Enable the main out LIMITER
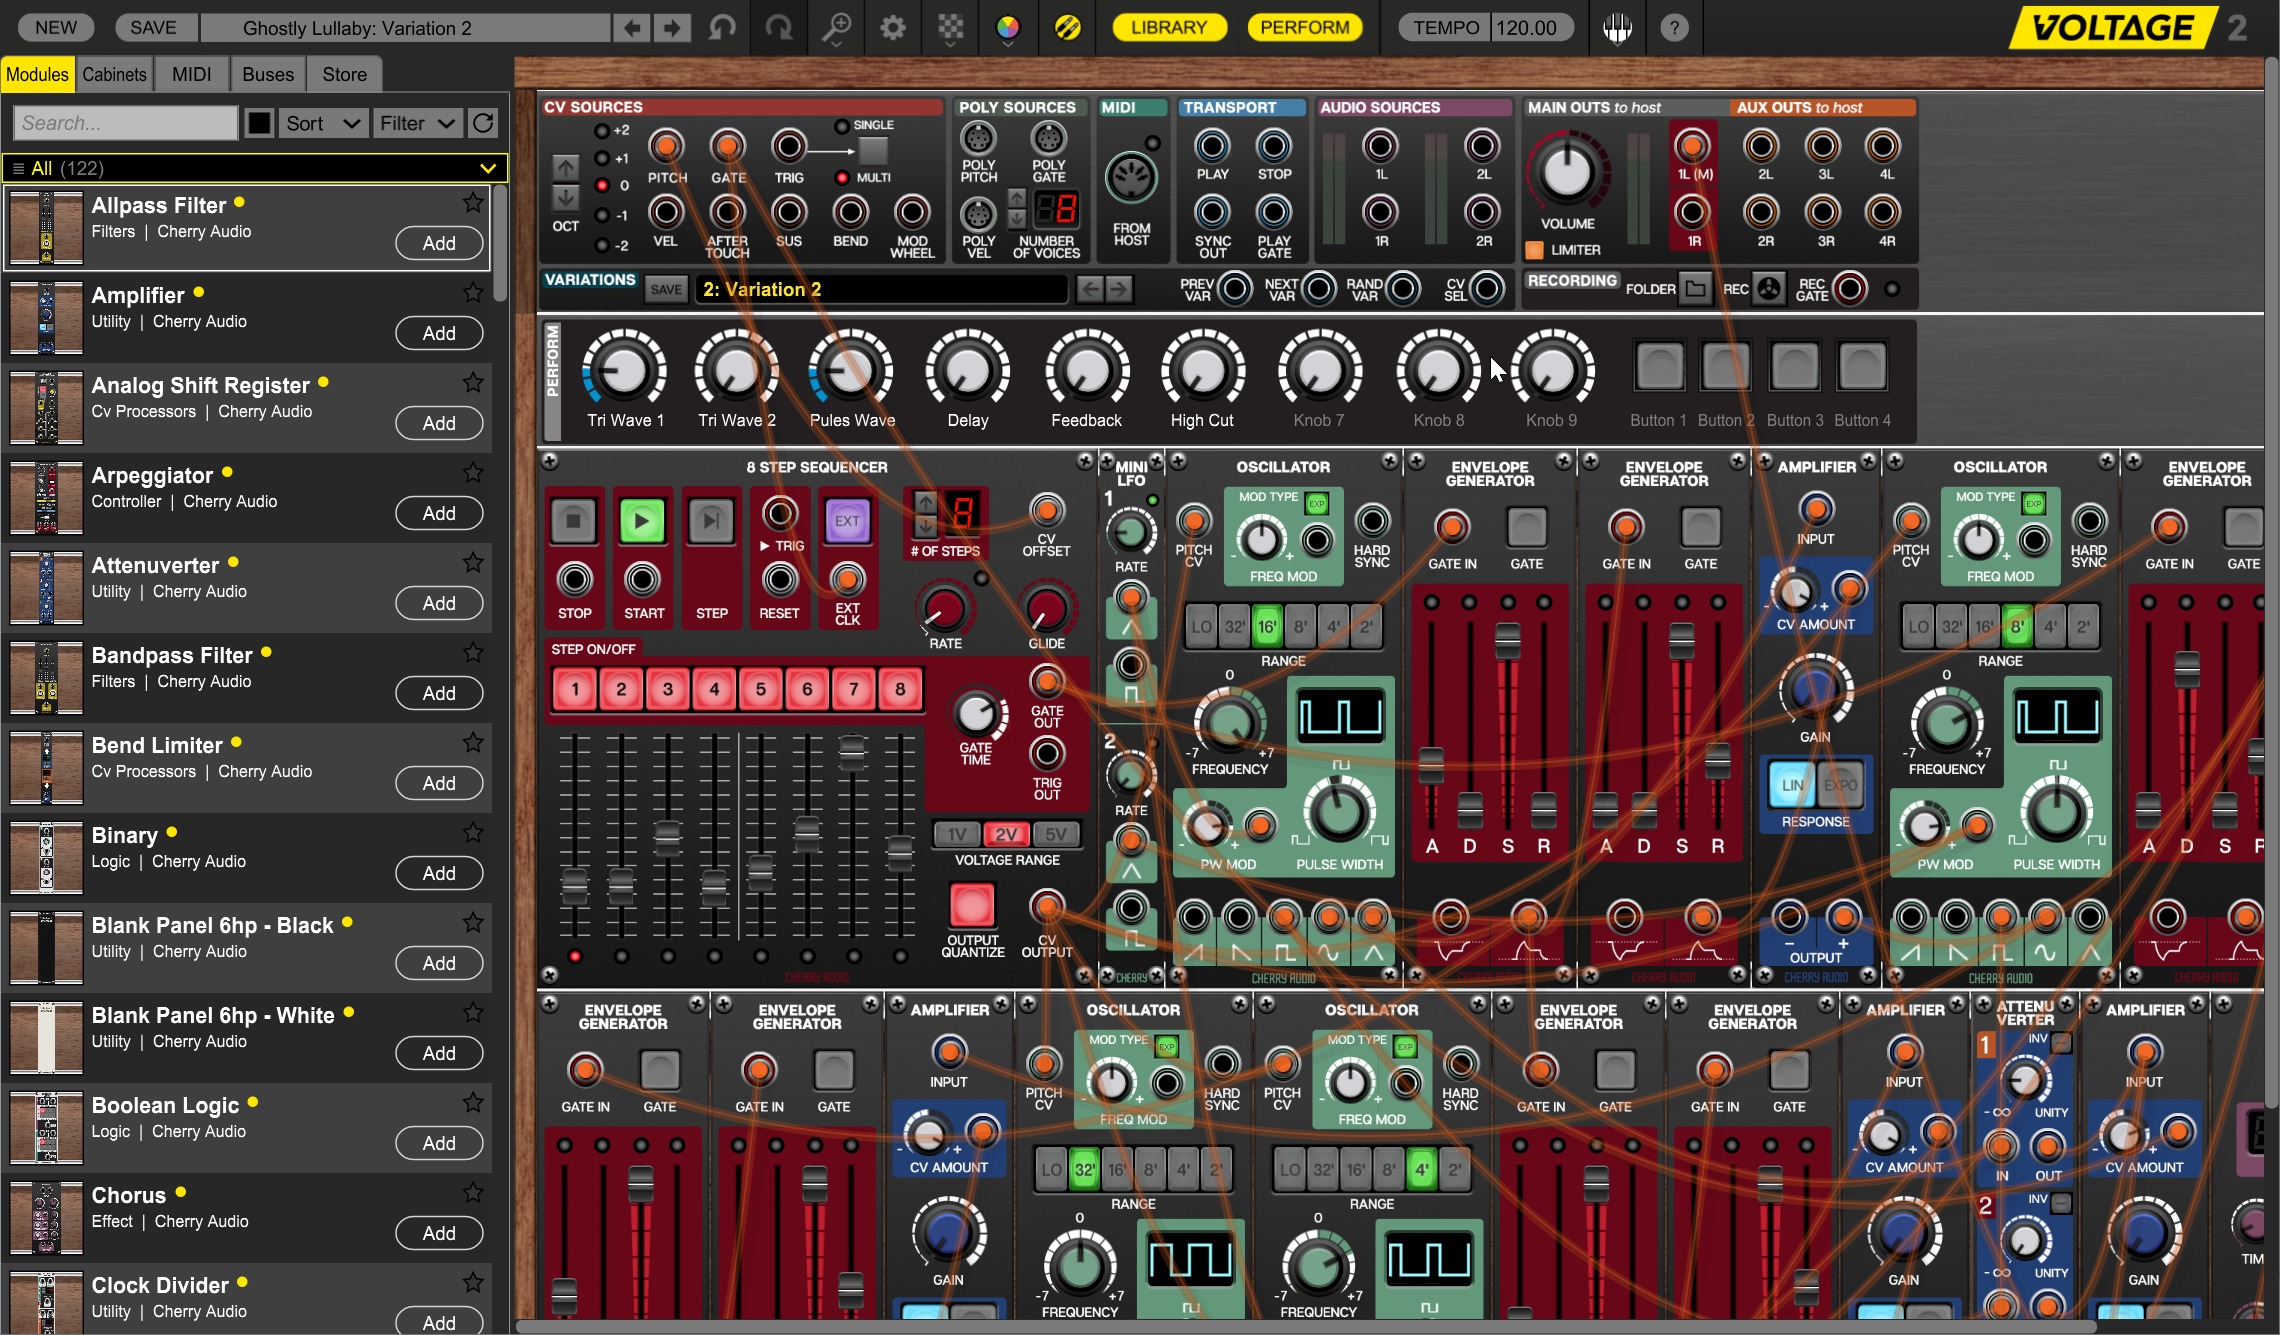Viewport: 2280px width, 1335px height. coord(1534,250)
